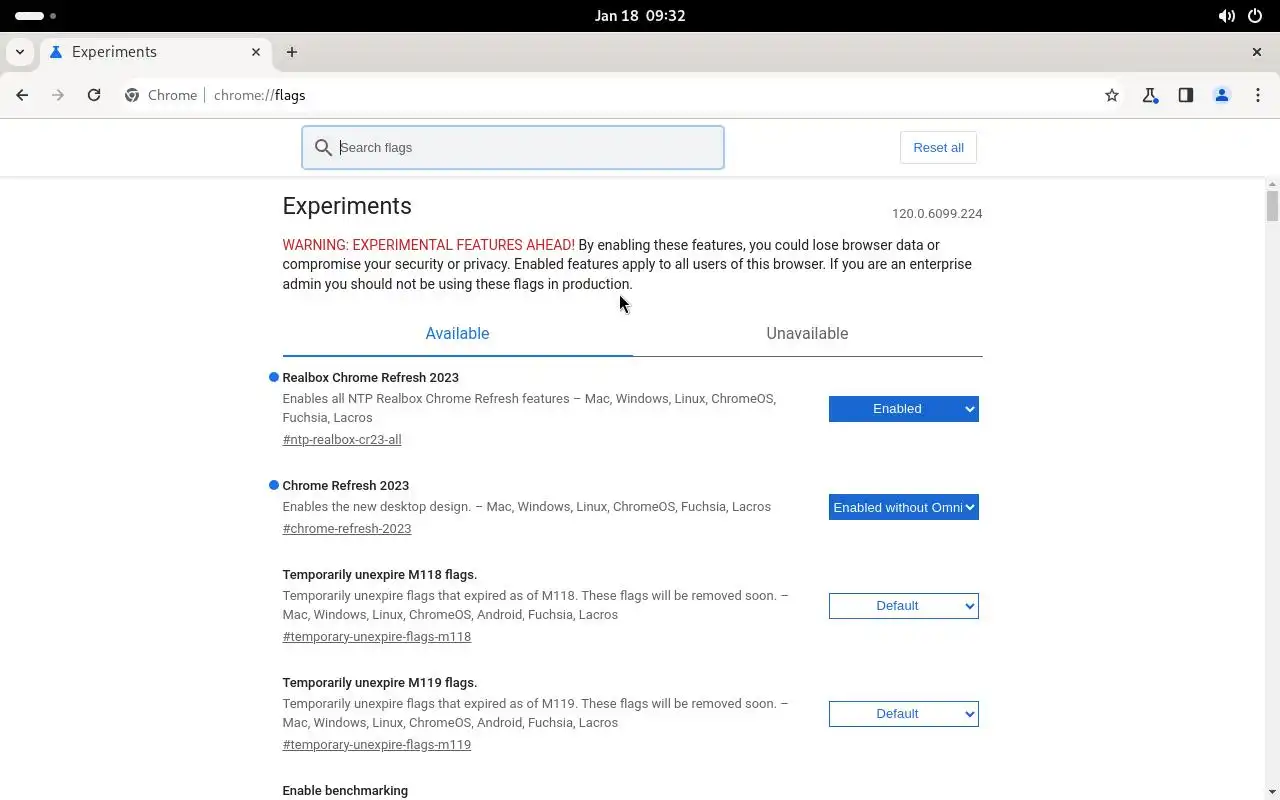The image size is (1280, 800).
Task: Open Realbox Chrome Refresh 2023 Enabled dropdown
Action: point(903,408)
